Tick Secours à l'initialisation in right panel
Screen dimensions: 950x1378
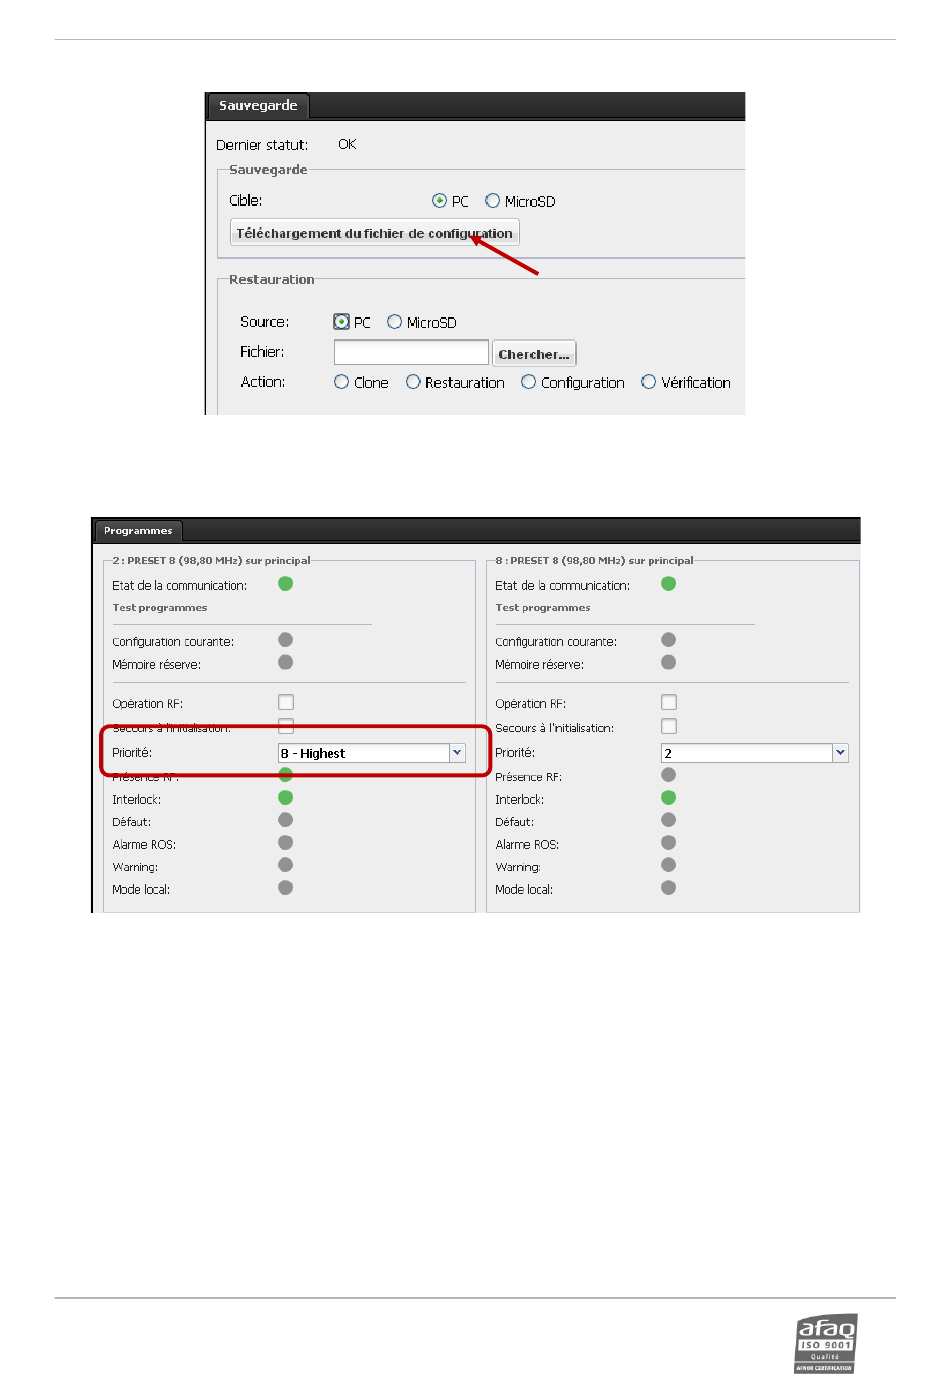point(669,727)
